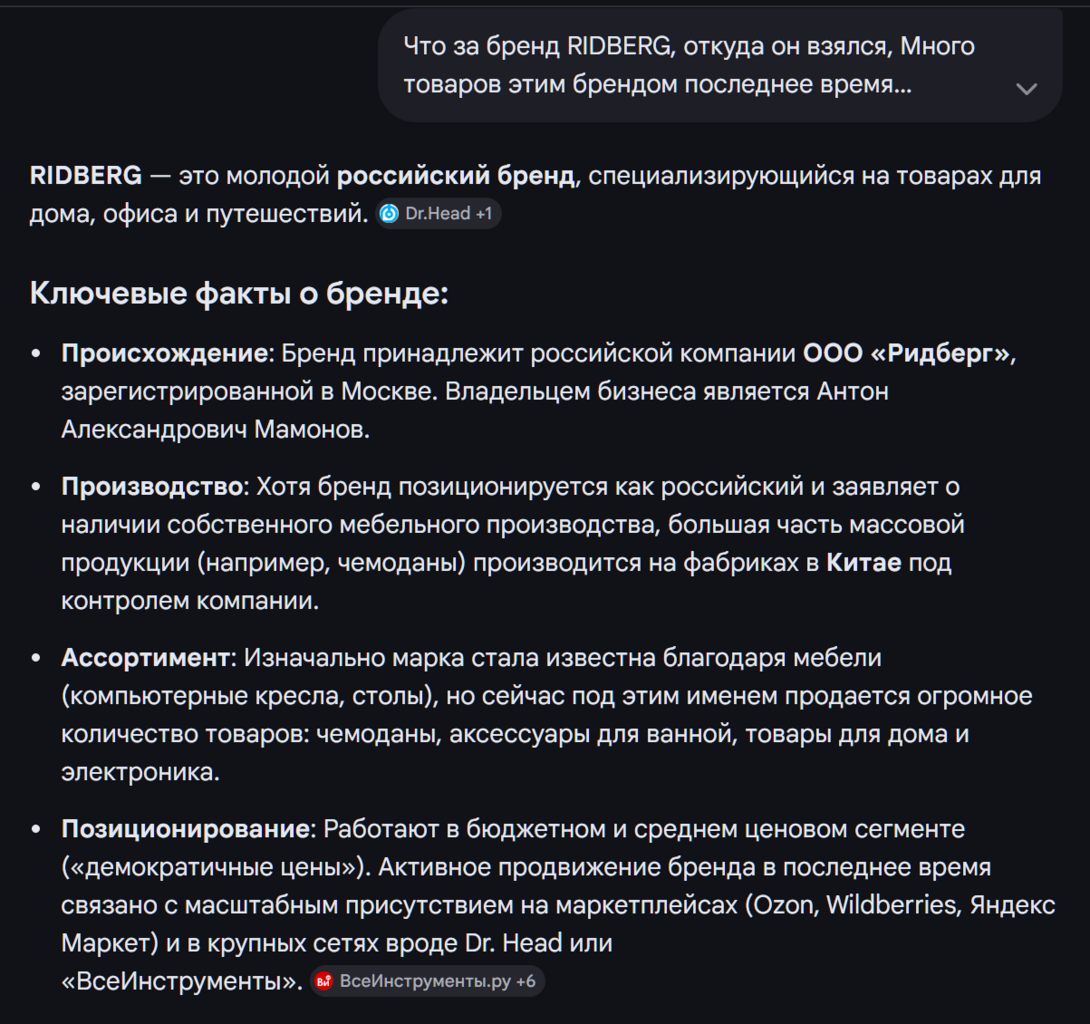1090x1024 pixels.
Task: Click the +6 sources counter
Action: click(x=526, y=981)
